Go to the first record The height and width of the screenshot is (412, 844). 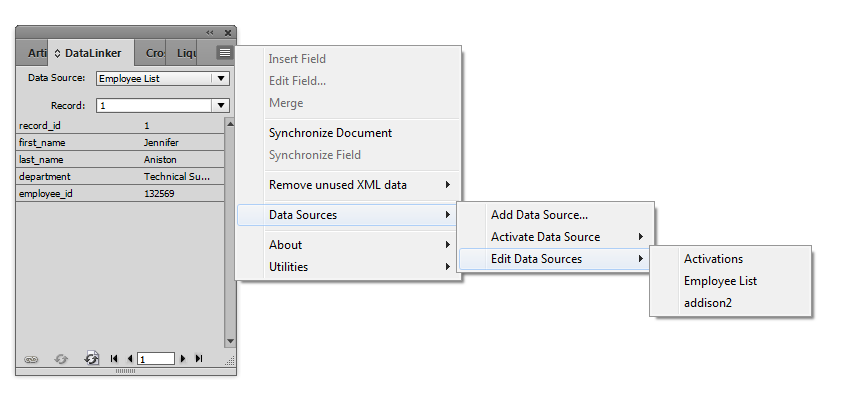coord(114,359)
